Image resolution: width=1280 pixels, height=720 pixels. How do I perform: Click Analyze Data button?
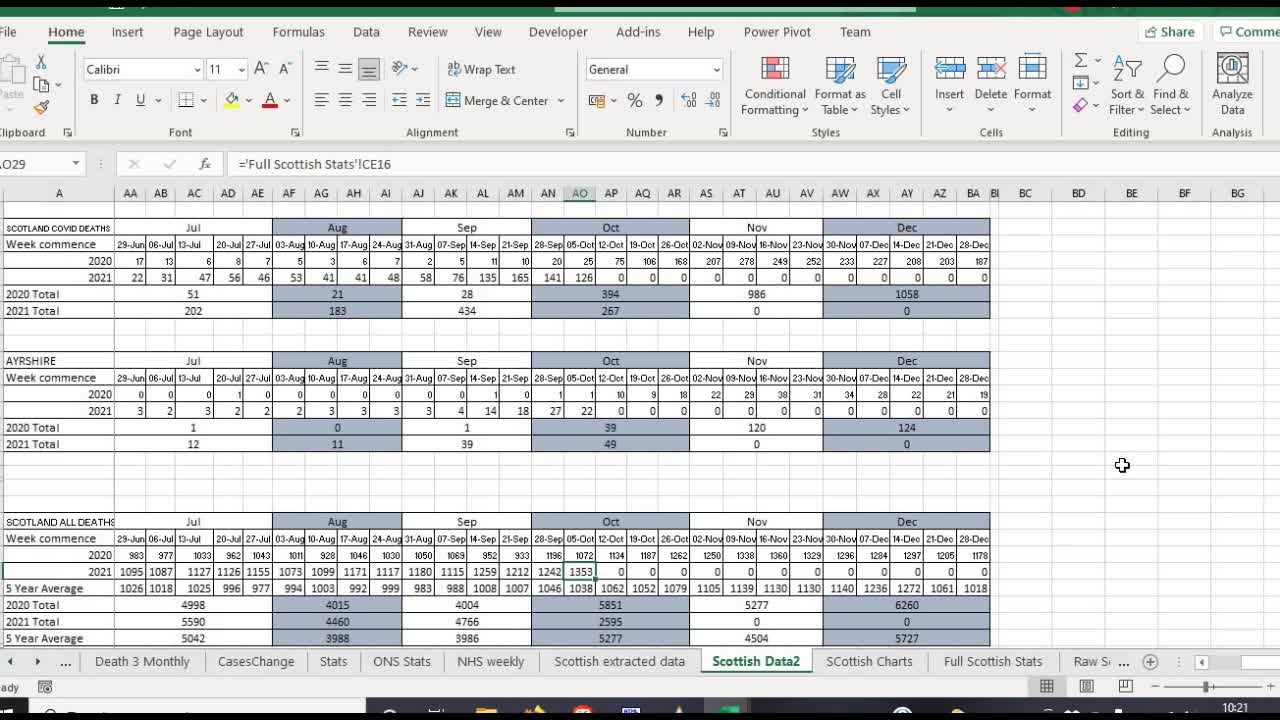1232,86
